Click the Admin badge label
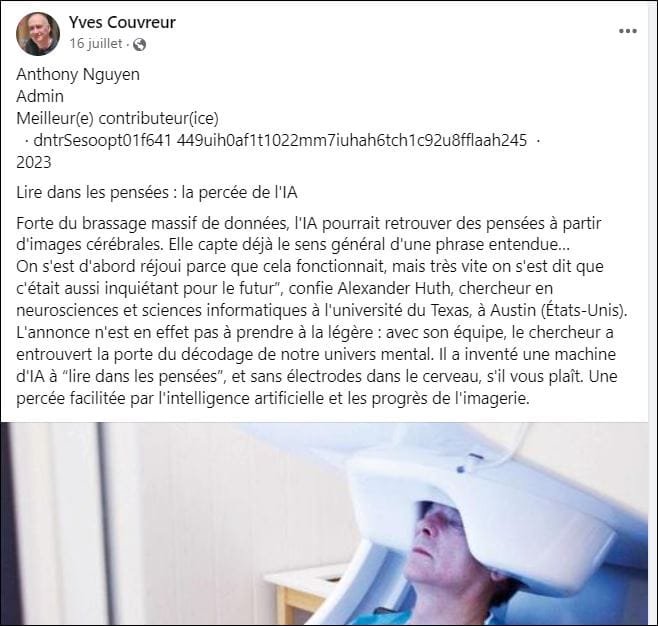This screenshot has height=626, width=658. pos(40,97)
